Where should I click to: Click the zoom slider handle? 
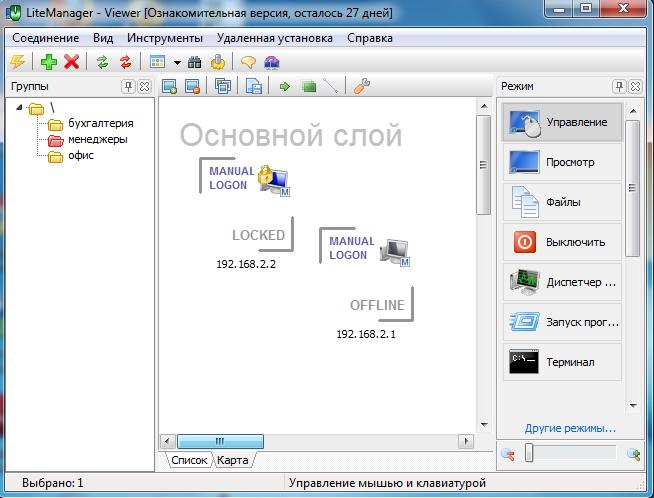tap(529, 453)
